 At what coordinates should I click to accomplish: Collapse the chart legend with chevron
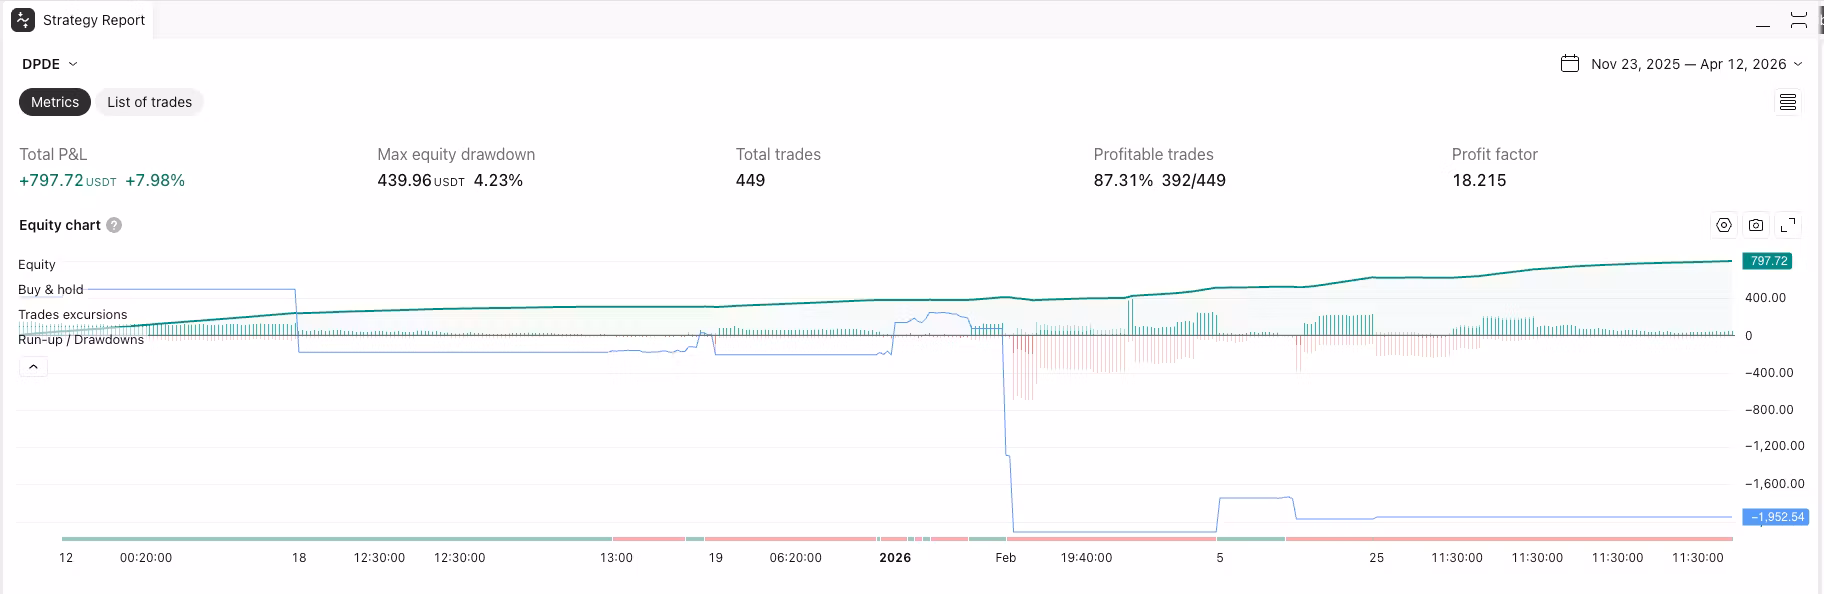pyautogui.click(x=33, y=367)
